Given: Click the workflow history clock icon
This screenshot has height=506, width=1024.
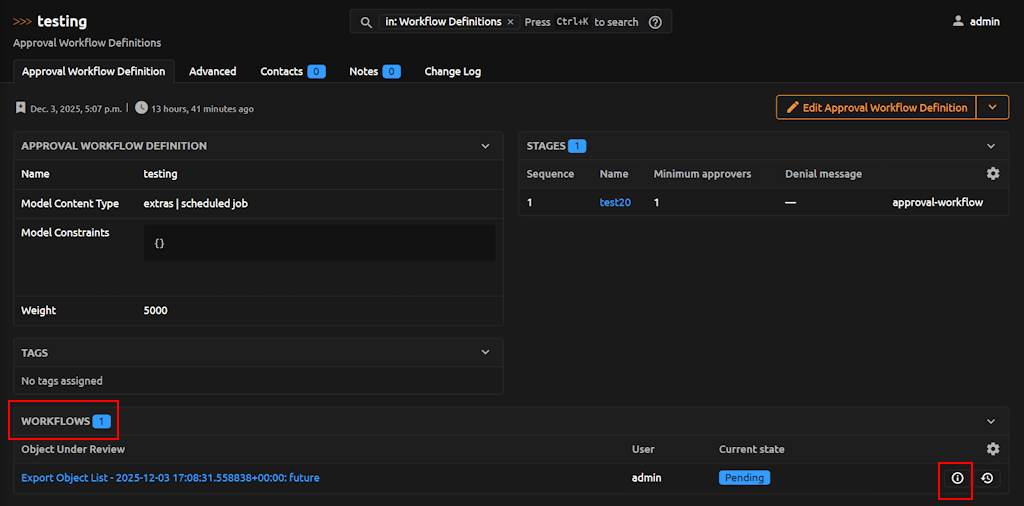Looking at the screenshot, I should point(987,479).
